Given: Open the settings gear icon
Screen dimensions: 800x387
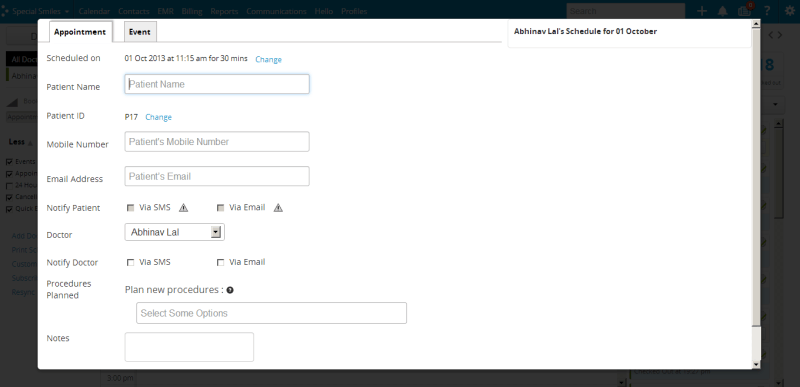Looking at the screenshot, I should (x=790, y=11).
